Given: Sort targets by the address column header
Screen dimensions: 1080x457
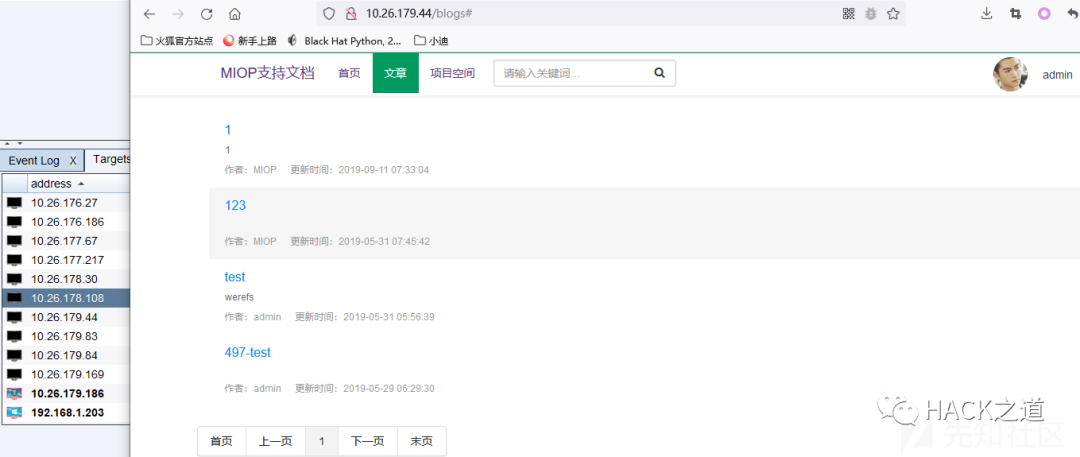Looking at the screenshot, I should click(x=52, y=184).
